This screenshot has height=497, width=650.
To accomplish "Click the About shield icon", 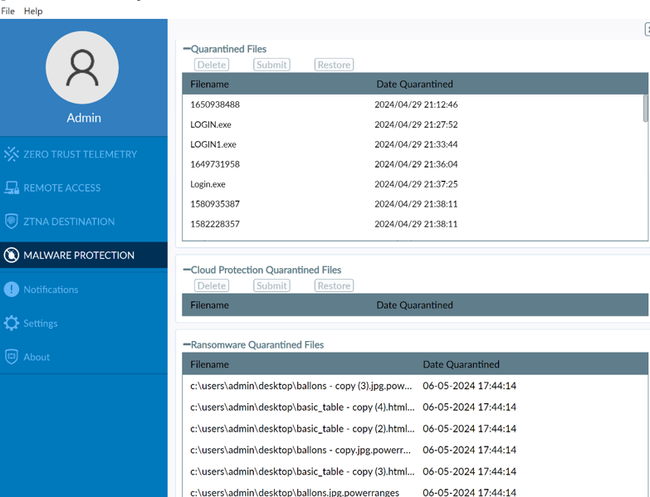I will pos(12,357).
